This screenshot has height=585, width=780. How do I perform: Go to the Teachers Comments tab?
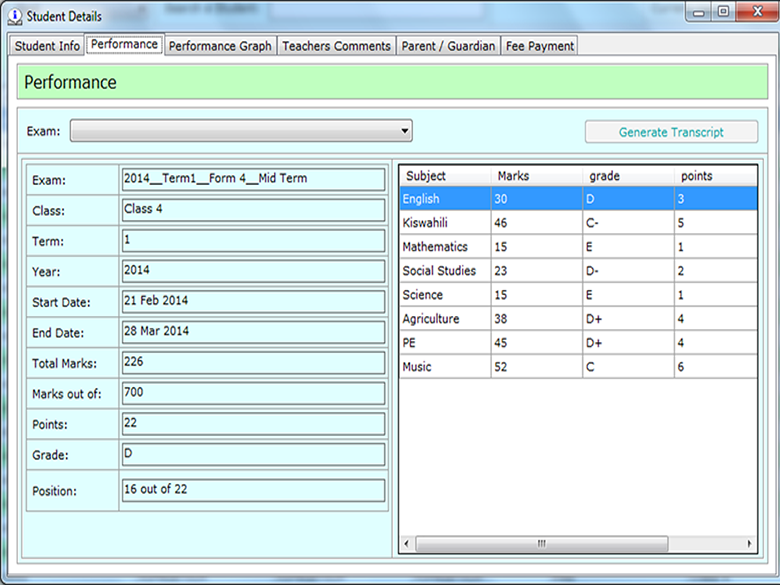(x=336, y=46)
